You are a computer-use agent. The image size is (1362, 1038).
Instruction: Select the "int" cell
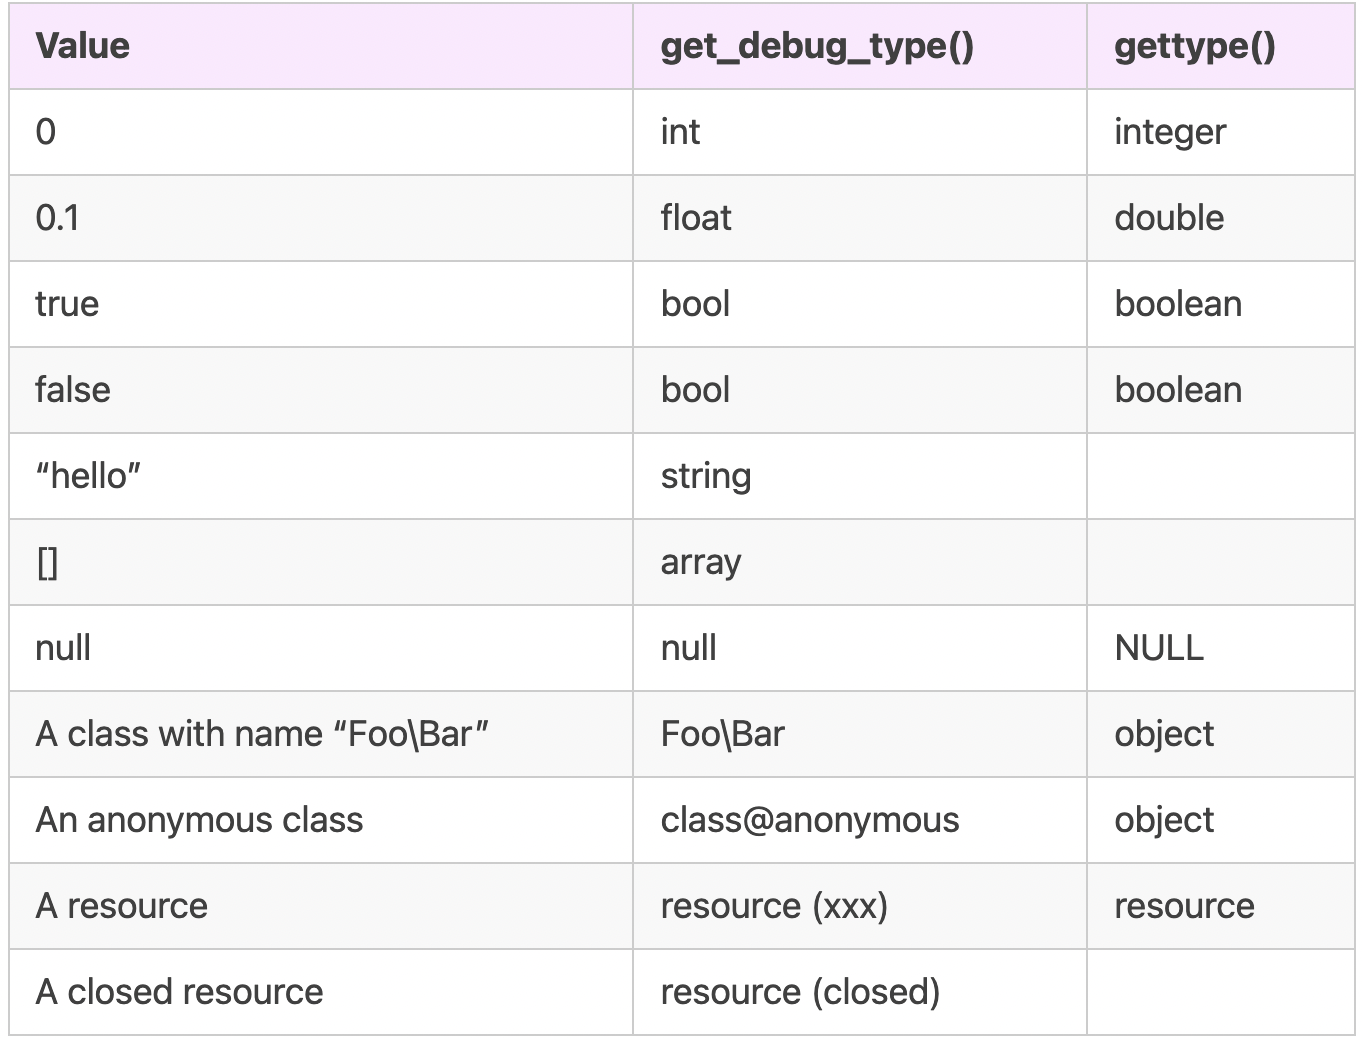[x=680, y=132]
